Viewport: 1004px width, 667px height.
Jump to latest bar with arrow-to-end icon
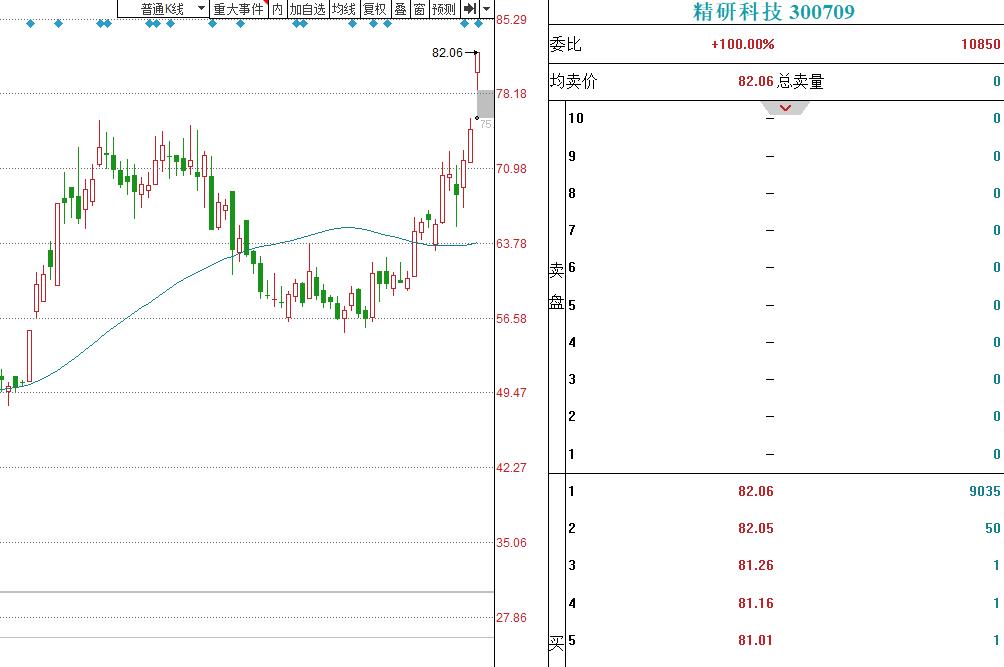click(x=470, y=9)
